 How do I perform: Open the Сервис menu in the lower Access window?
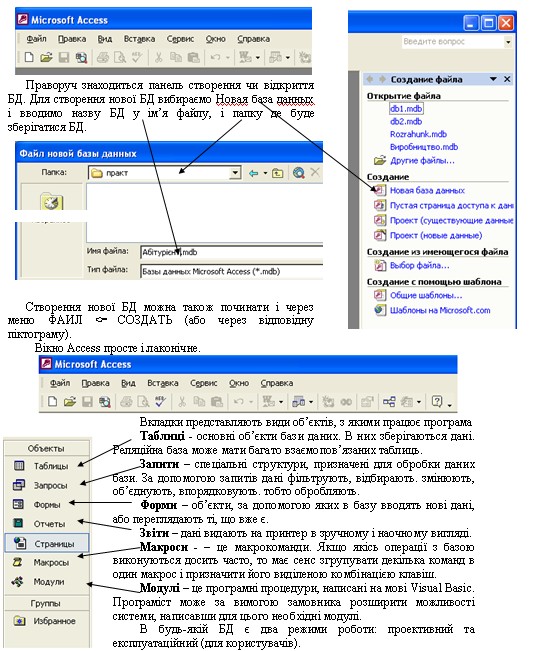(x=204, y=383)
